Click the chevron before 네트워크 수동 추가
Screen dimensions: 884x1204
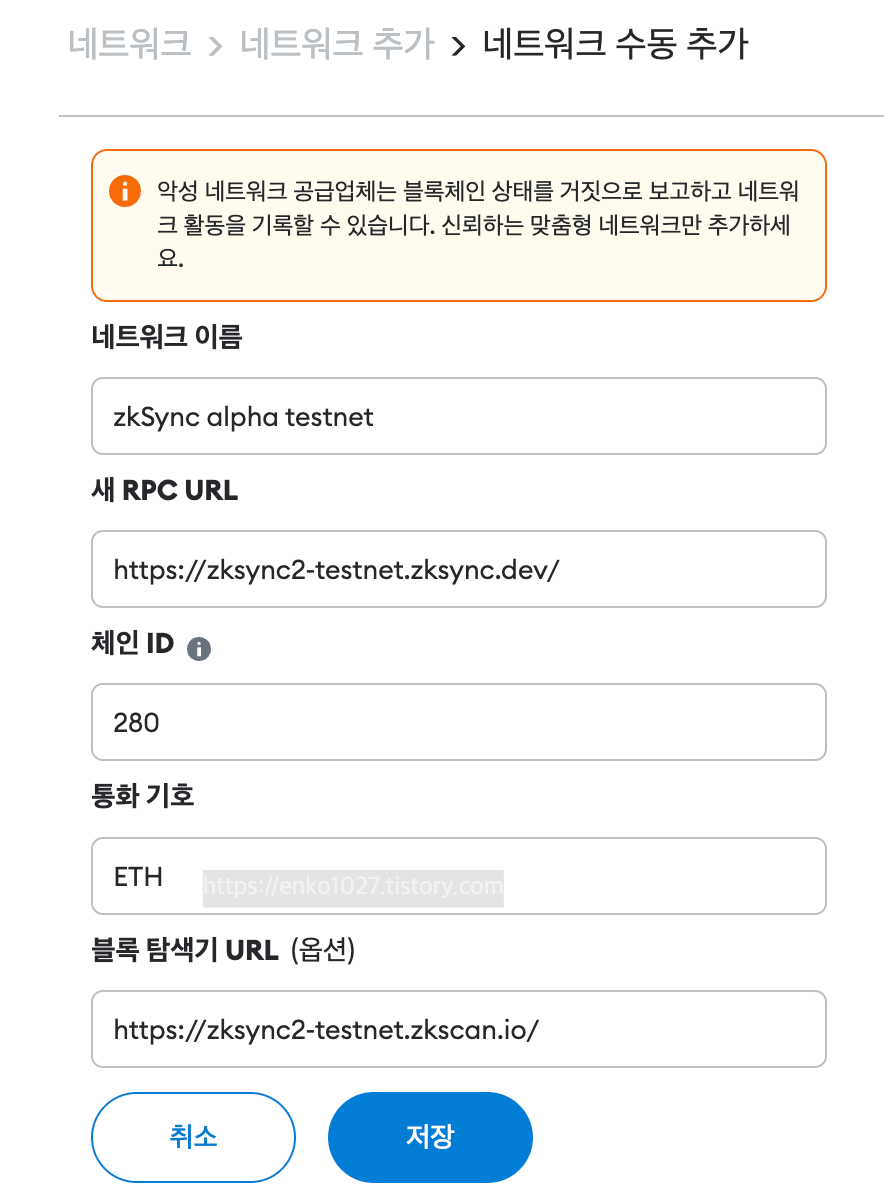(458, 46)
